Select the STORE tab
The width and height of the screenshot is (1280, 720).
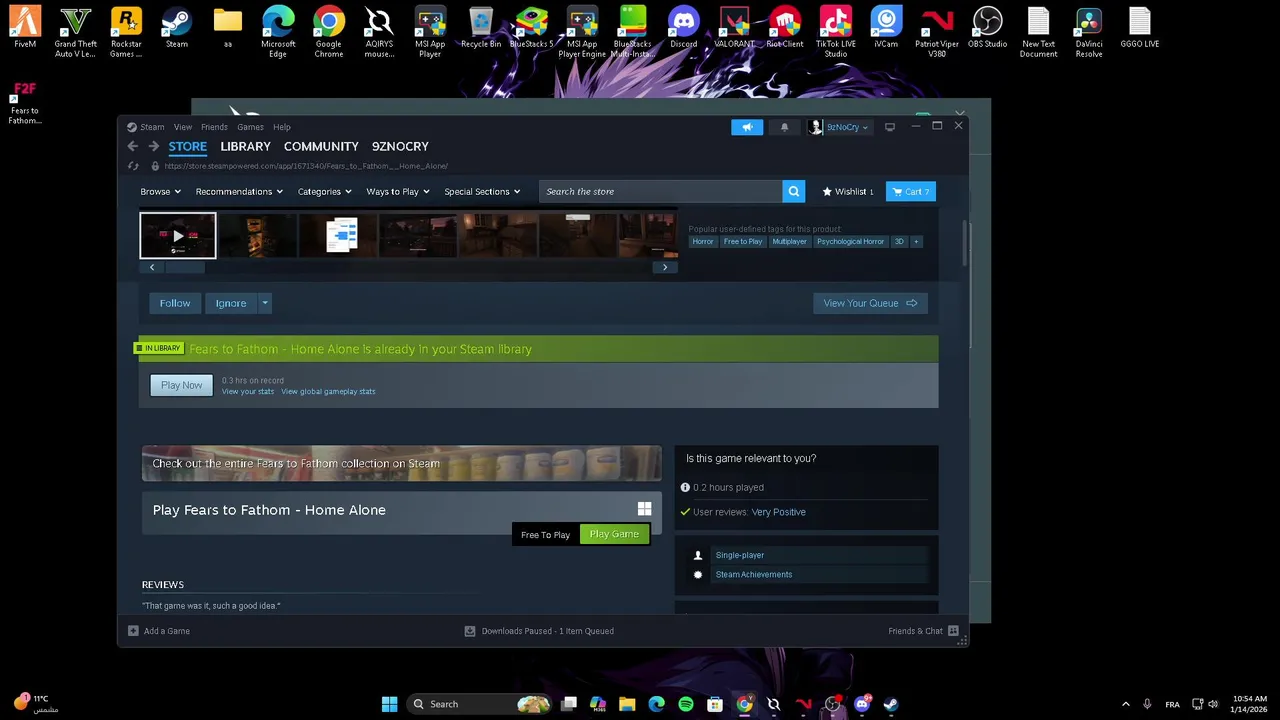[x=187, y=146]
